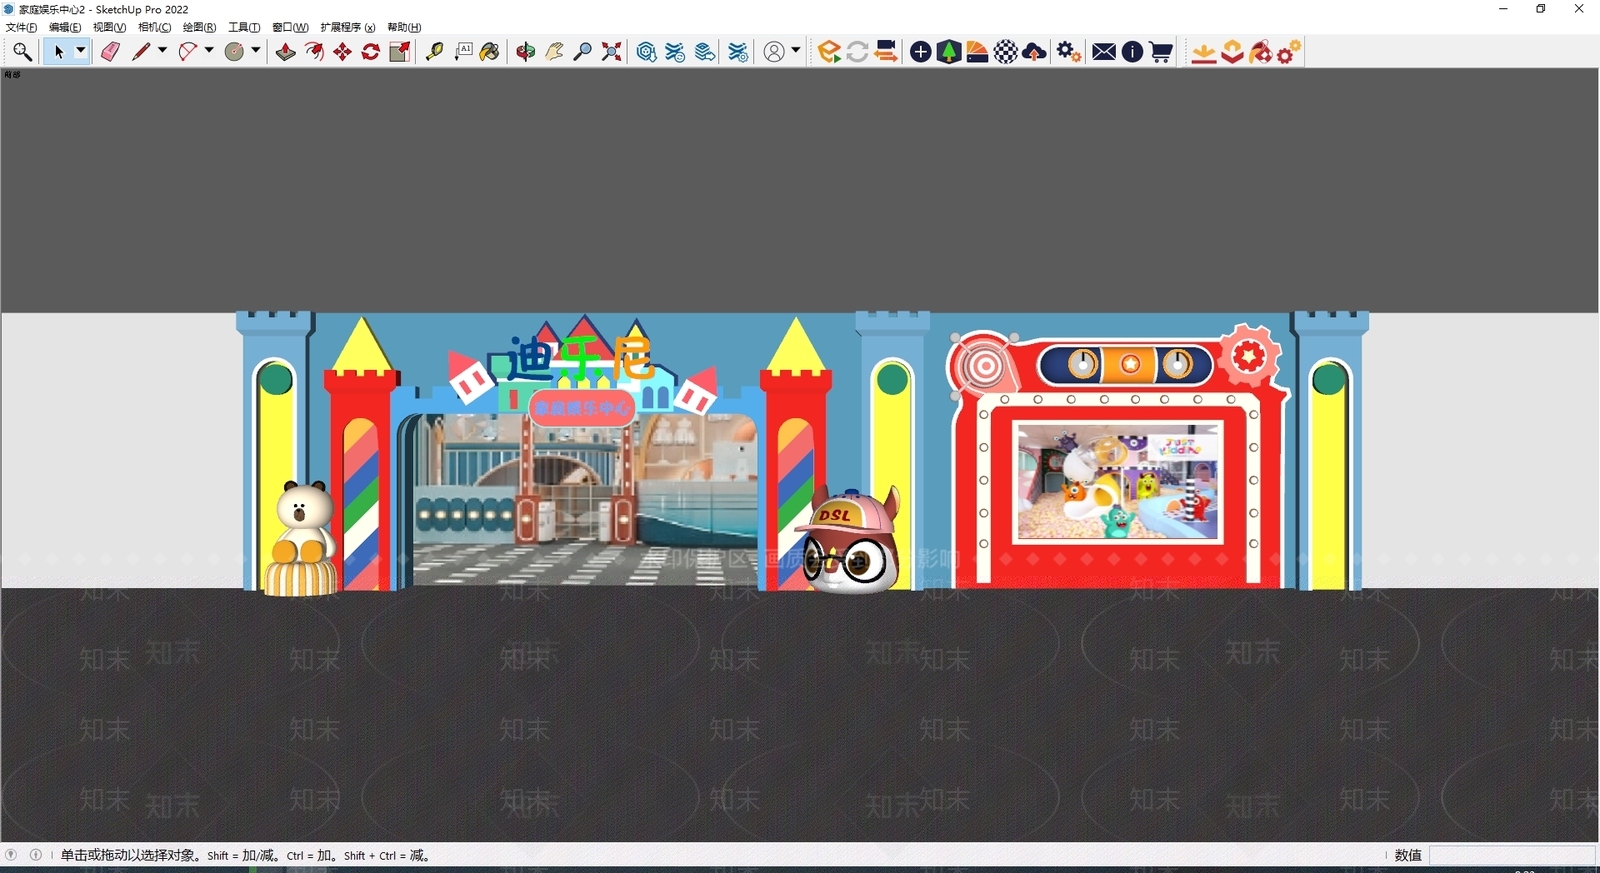Choose the Move tool
Screen dimensions: 1600x873
(x=342, y=52)
